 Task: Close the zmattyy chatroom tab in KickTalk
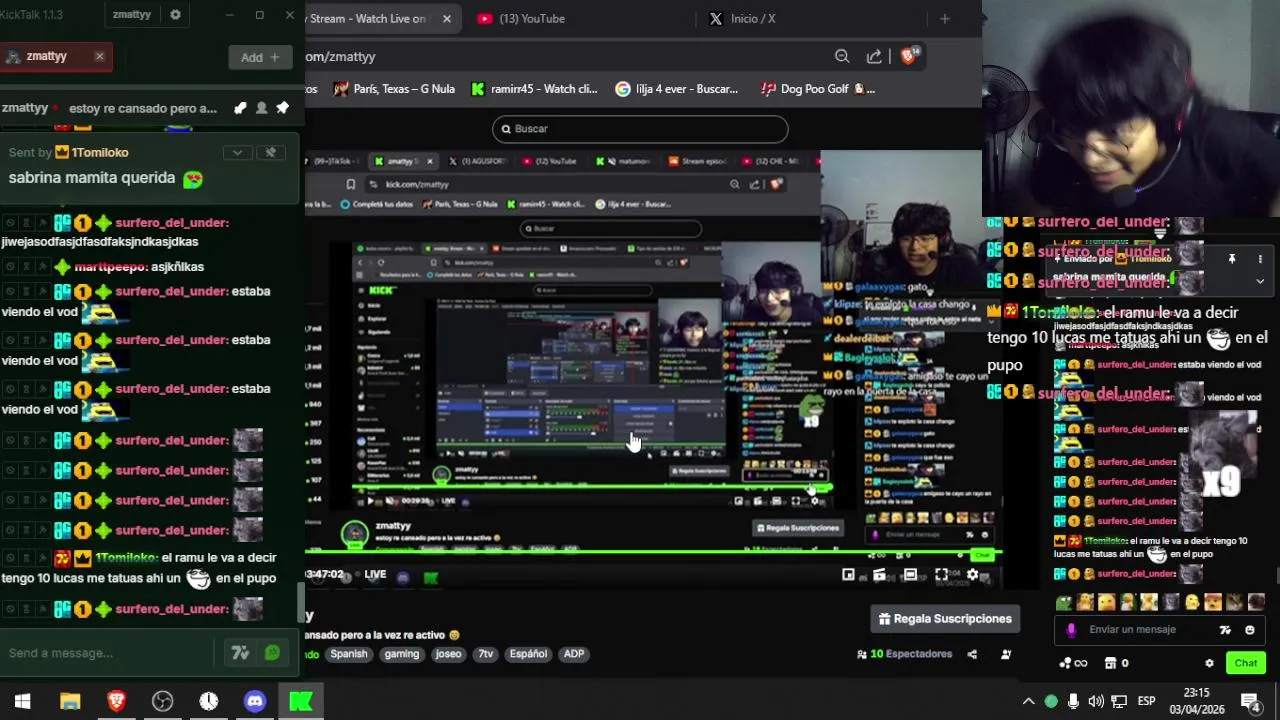pos(99,56)
